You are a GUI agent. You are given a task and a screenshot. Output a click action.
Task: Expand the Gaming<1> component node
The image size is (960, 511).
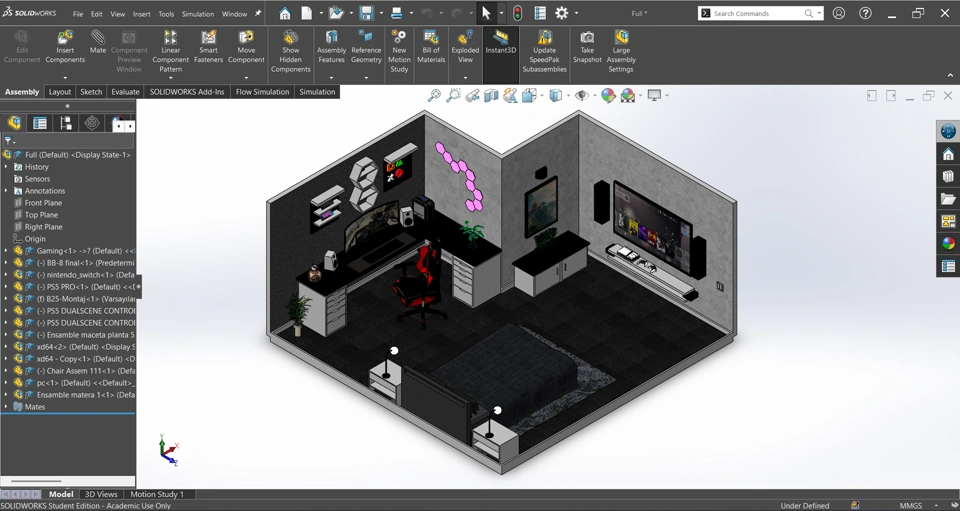6,250
